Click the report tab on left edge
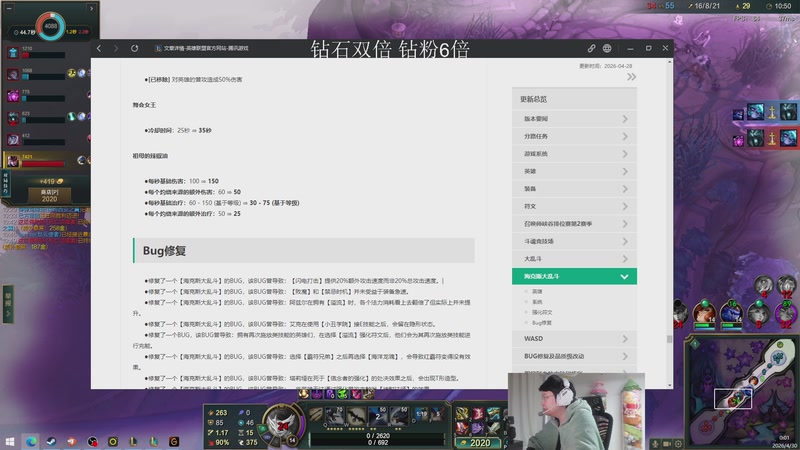Viewport: 800px width, 450px height. pos(8,304)
